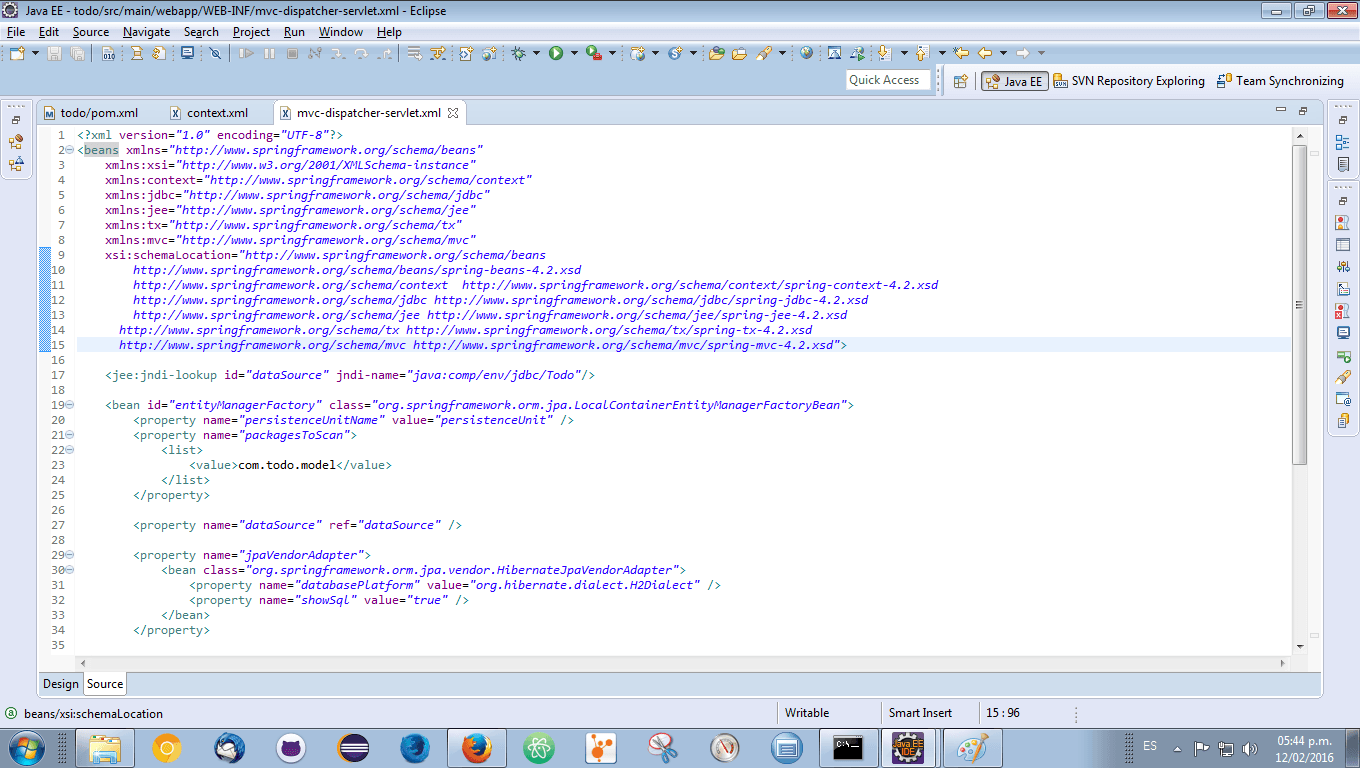Viewport: 1362px width, 768px height.
Task: Click the Task List icon in right sidebar
Action: click(x=1343, y=165)
